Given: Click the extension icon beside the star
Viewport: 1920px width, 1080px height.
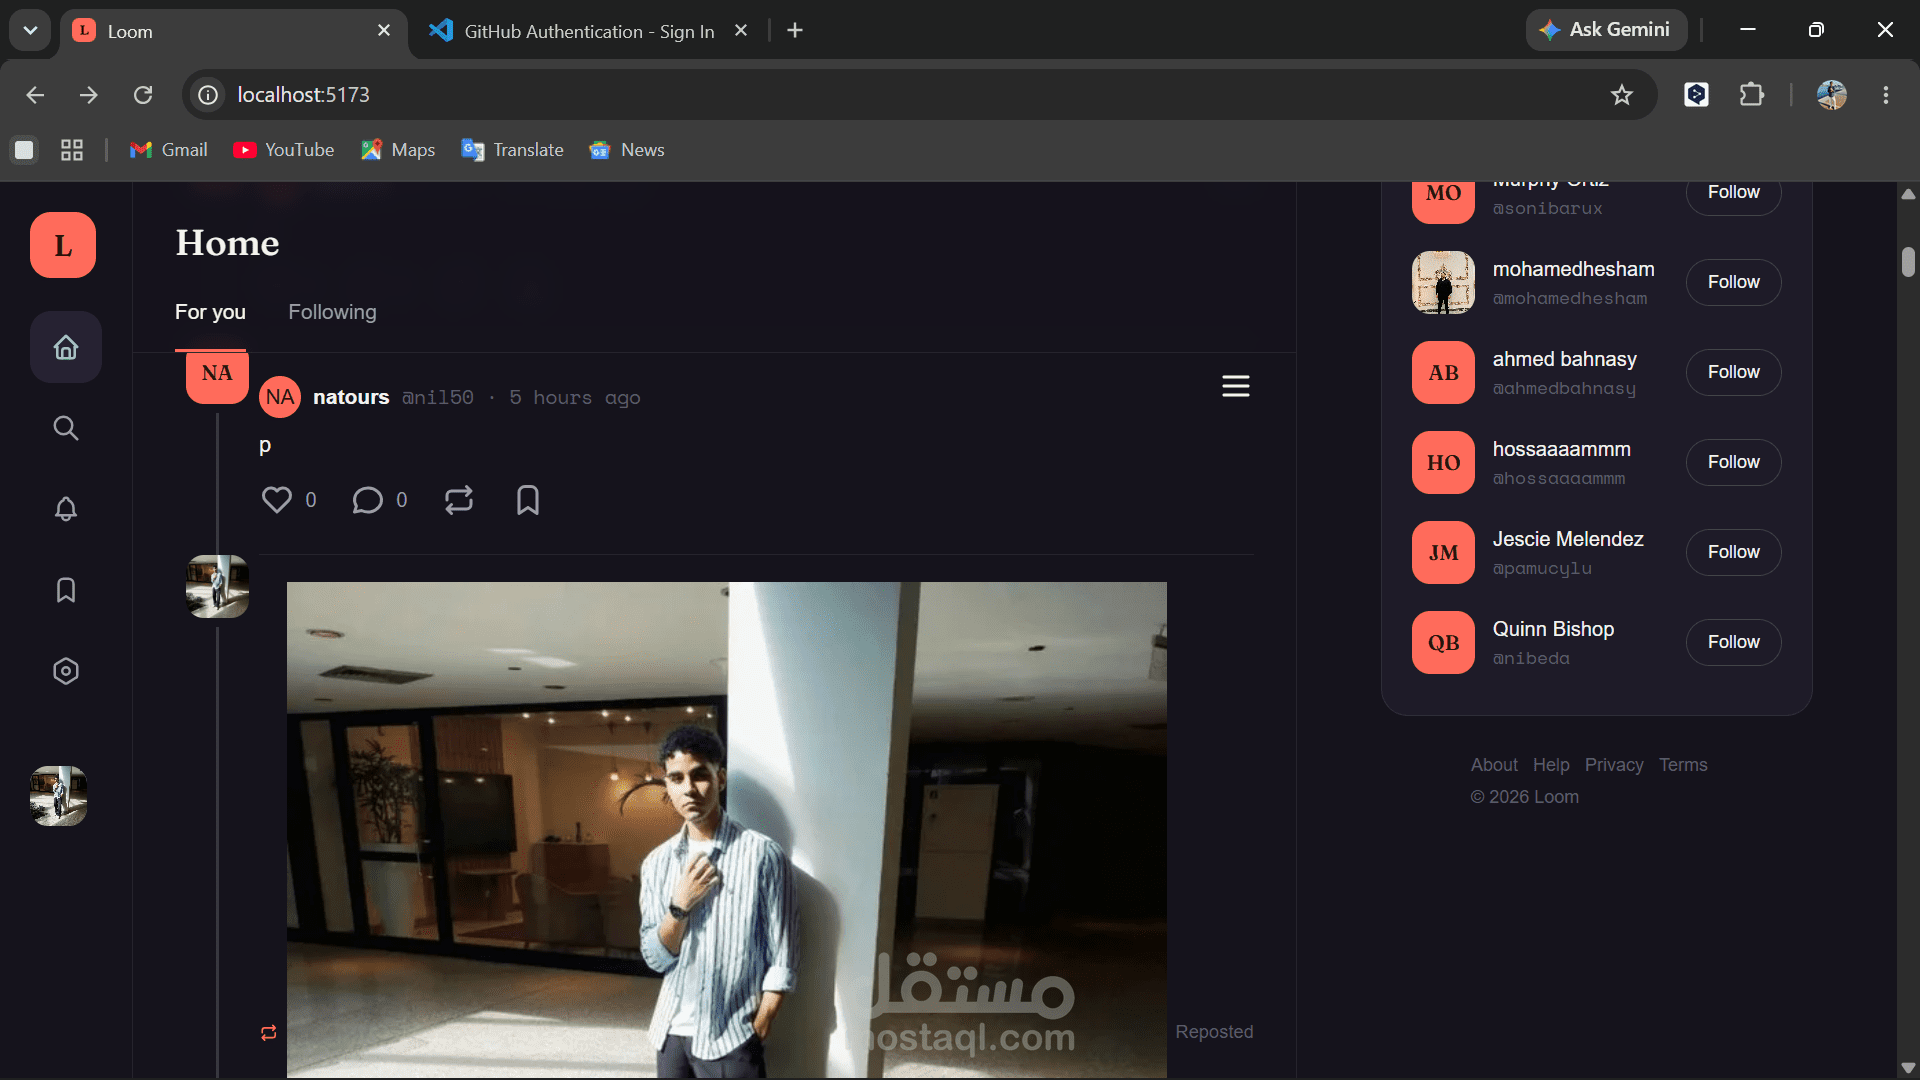Looking at the screenshot, I should tap(1696, 95).
